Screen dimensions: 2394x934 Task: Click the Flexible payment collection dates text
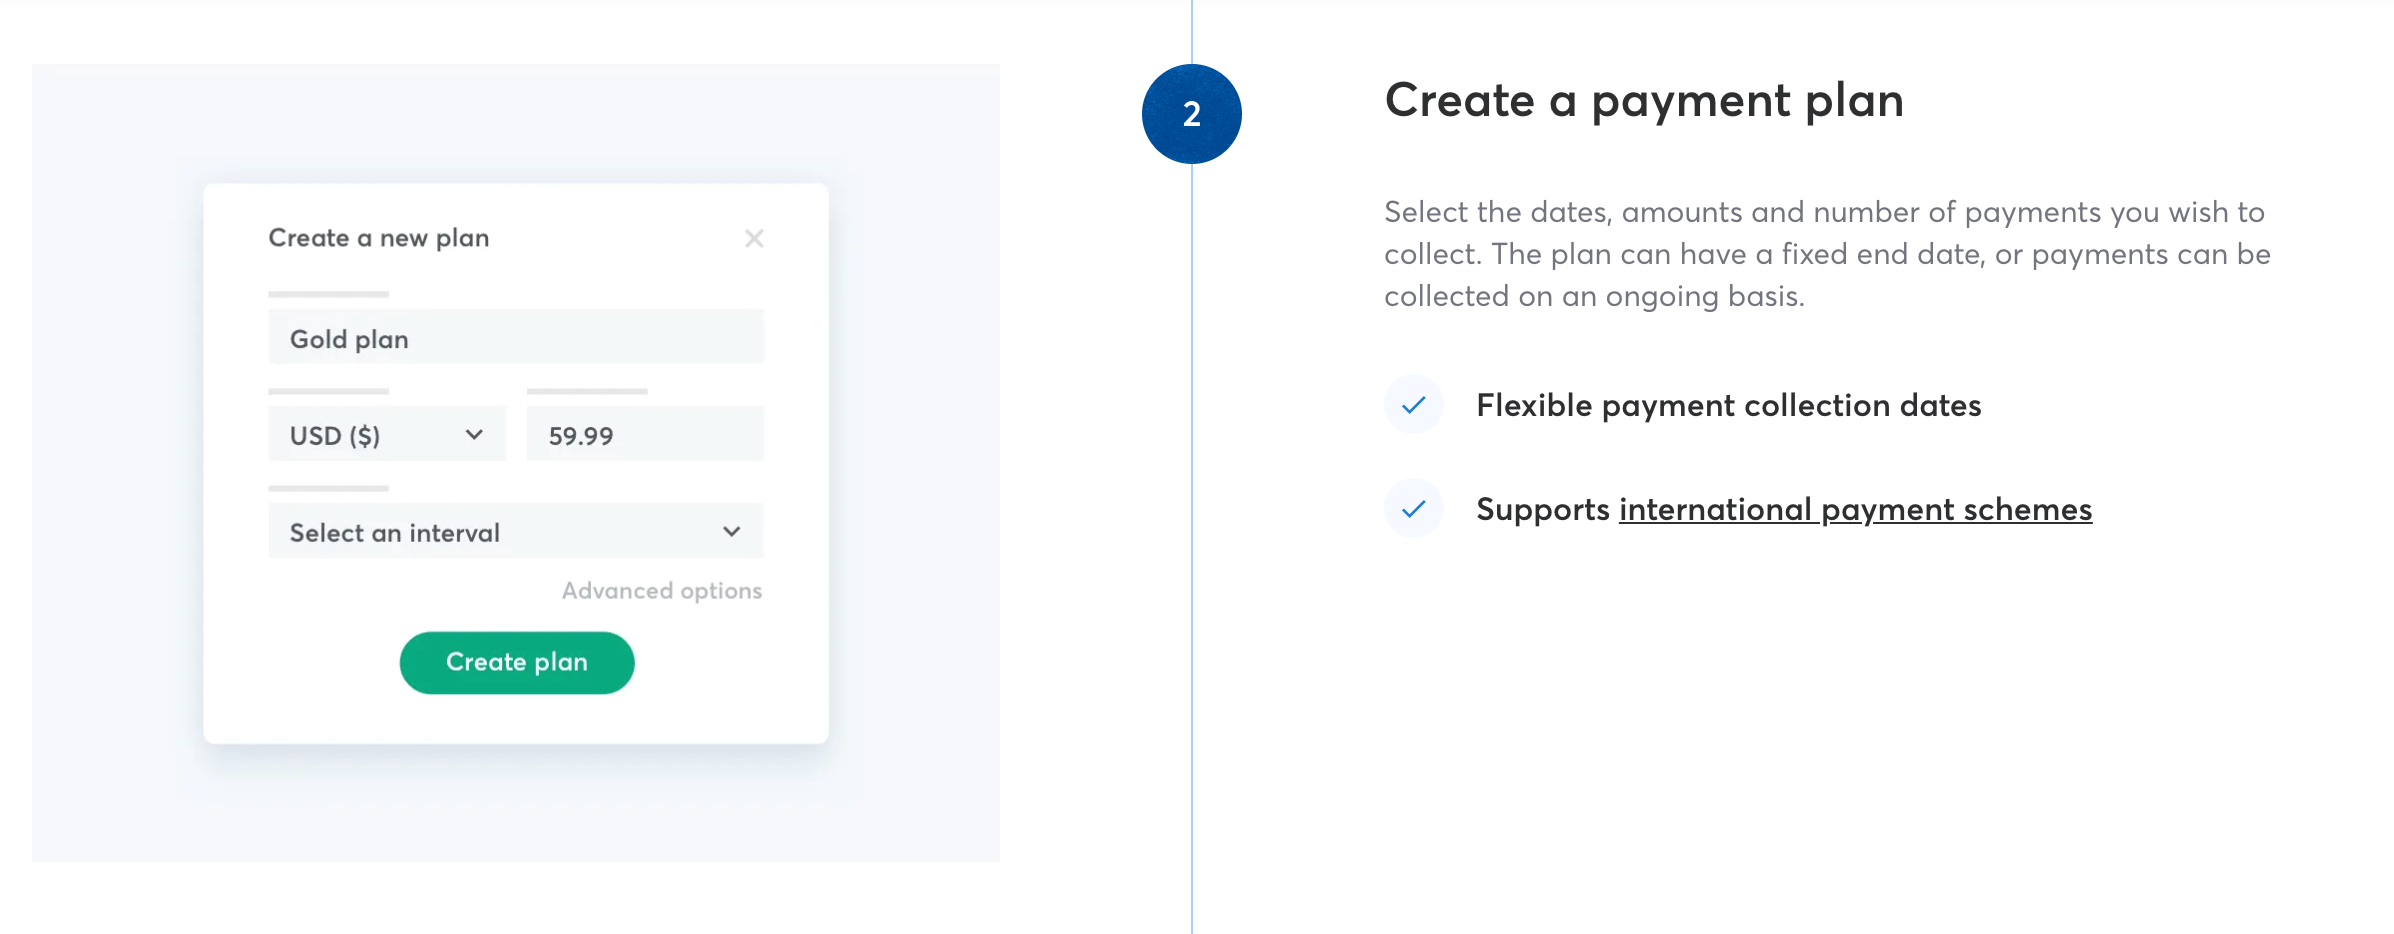click(x=1728, y=406)
